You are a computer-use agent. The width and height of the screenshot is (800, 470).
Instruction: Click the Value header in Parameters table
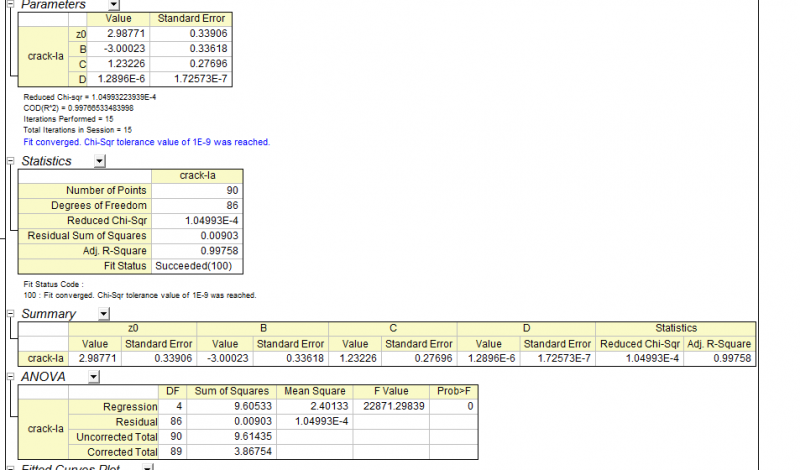(118, 19)
